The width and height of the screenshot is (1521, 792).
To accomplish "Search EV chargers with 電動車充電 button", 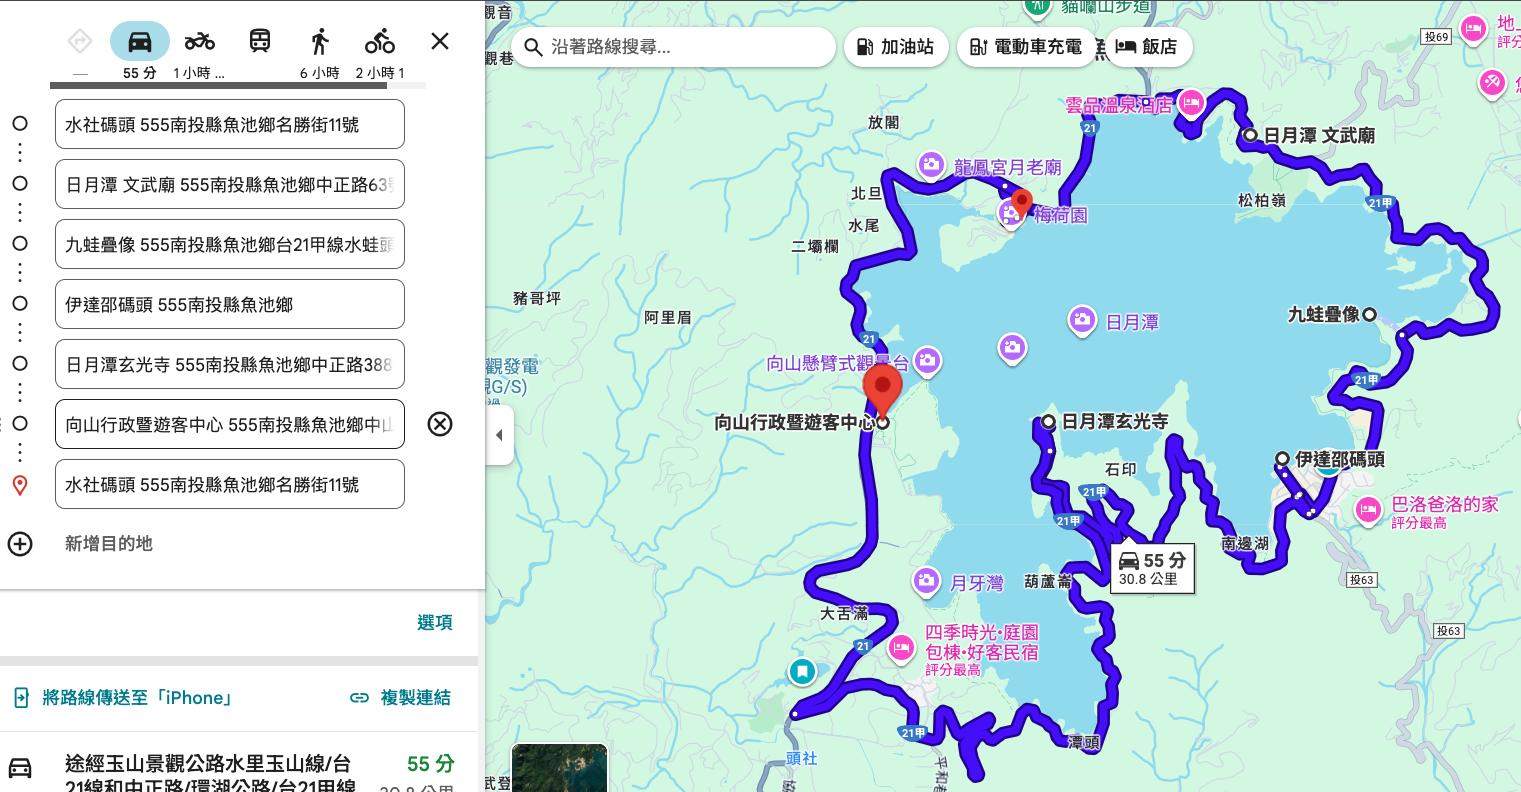I will point(1026,46).
